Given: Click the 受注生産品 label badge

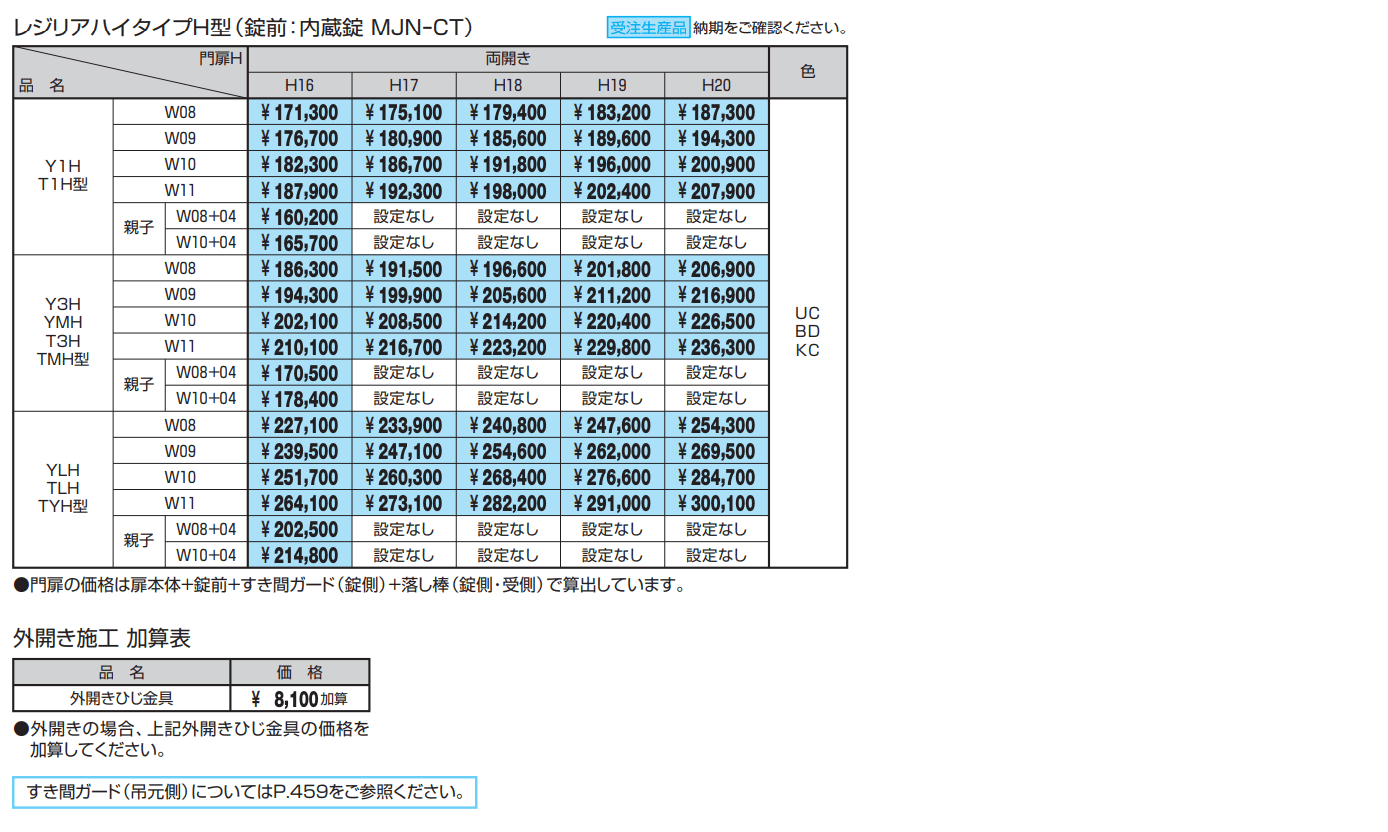Looking at the screenshot, I should tap(645, 27).
